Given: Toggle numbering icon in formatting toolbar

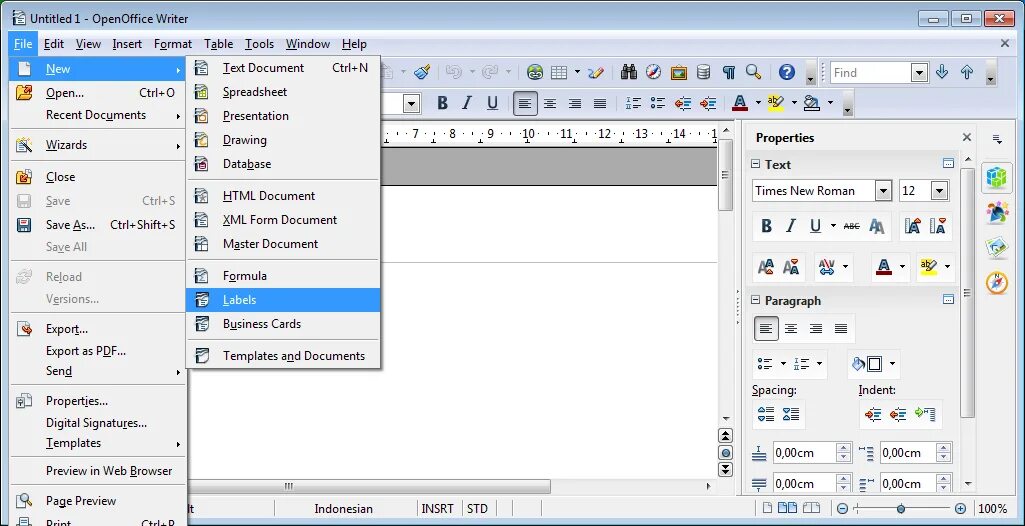Looking at the screenshot, I should [x=633, y=103].
